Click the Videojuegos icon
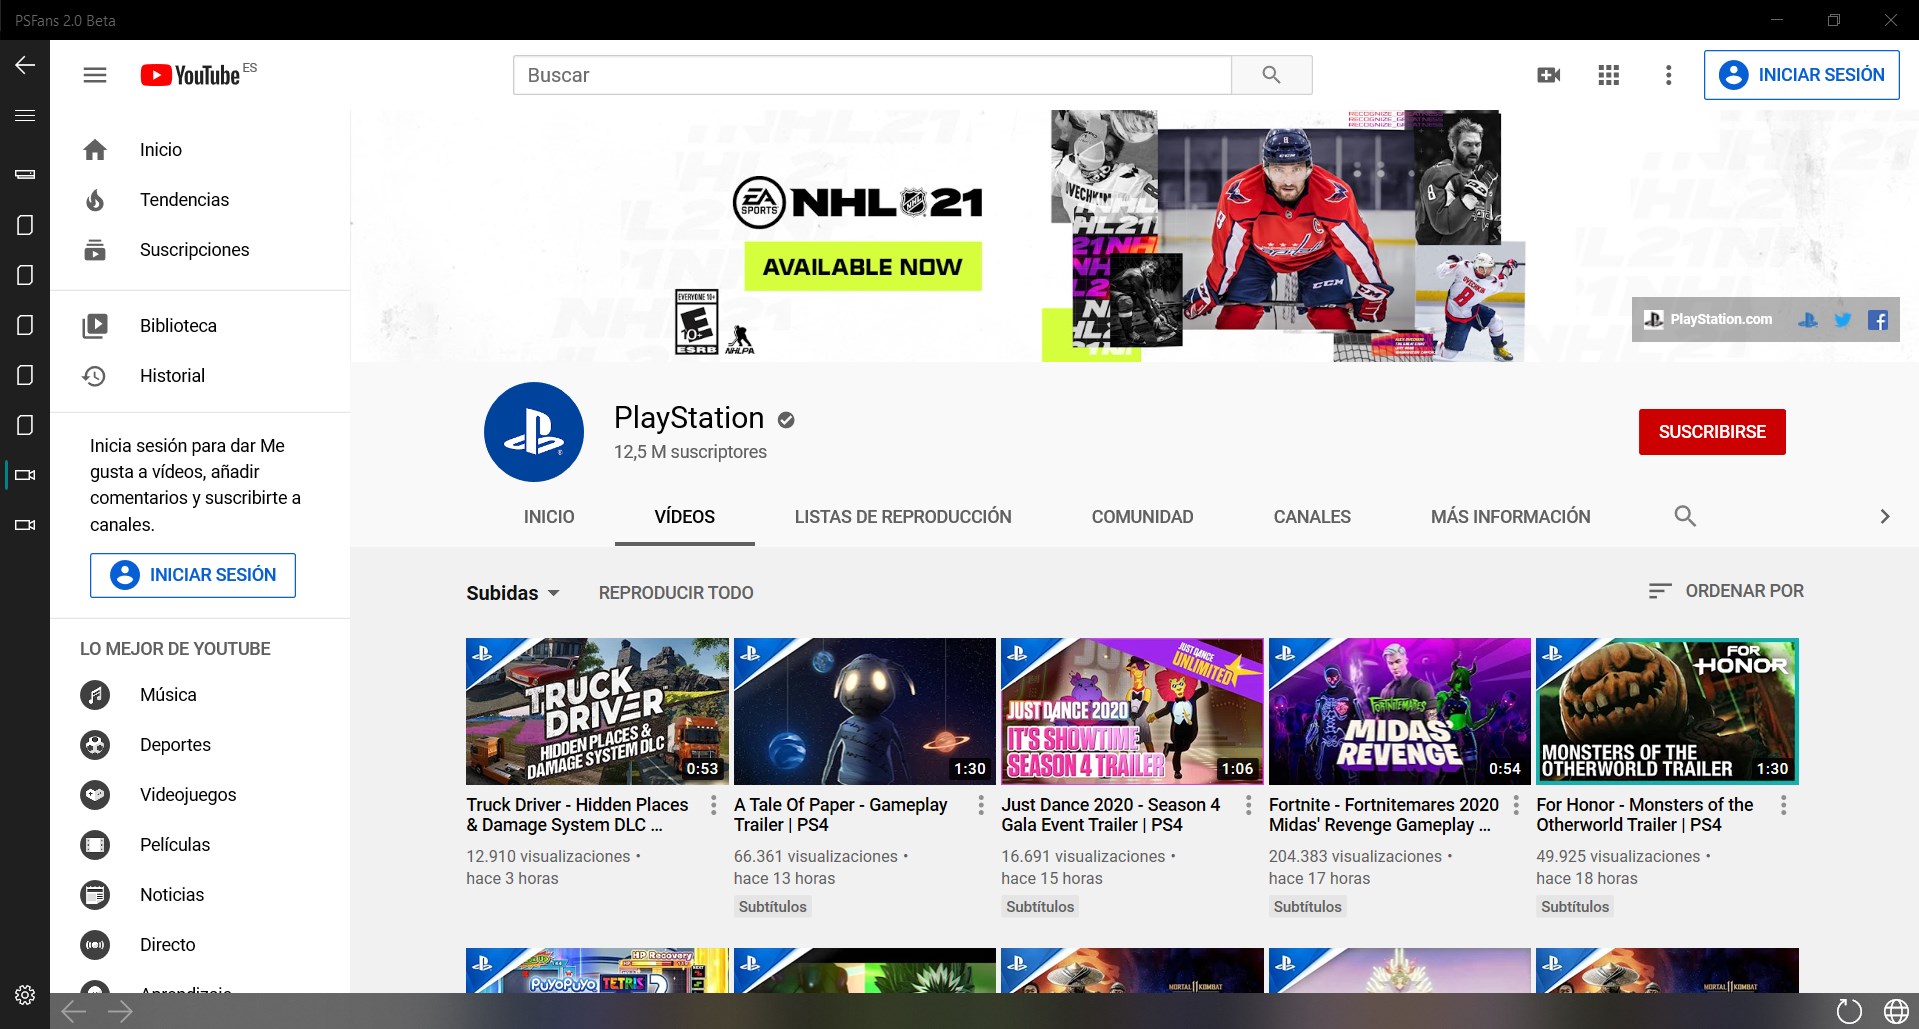The image size is (1919, 1029). pos(95,795)
